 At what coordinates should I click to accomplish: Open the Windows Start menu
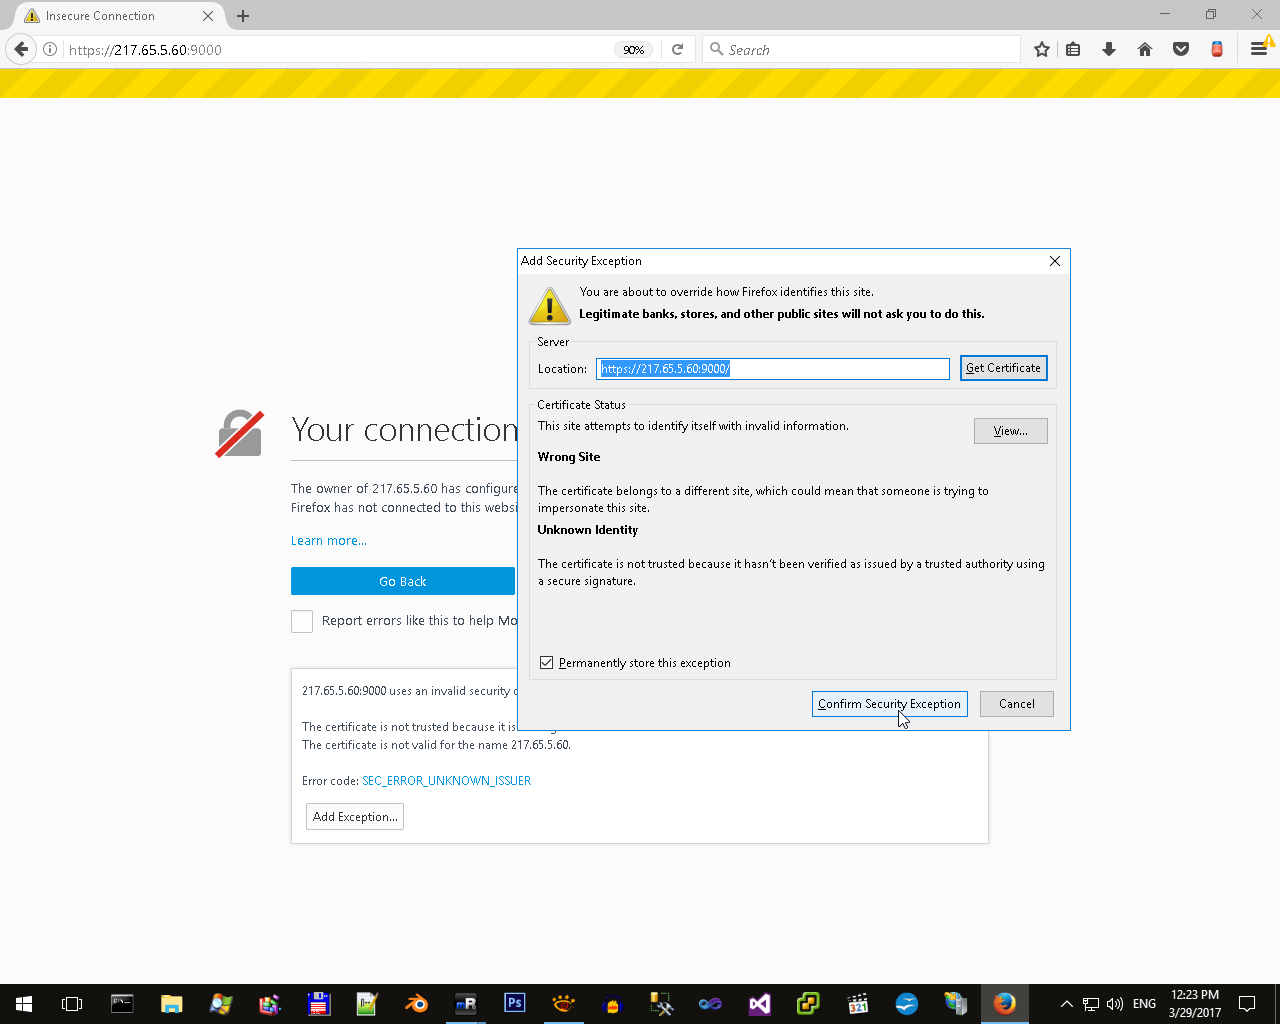click(24, 1004)
